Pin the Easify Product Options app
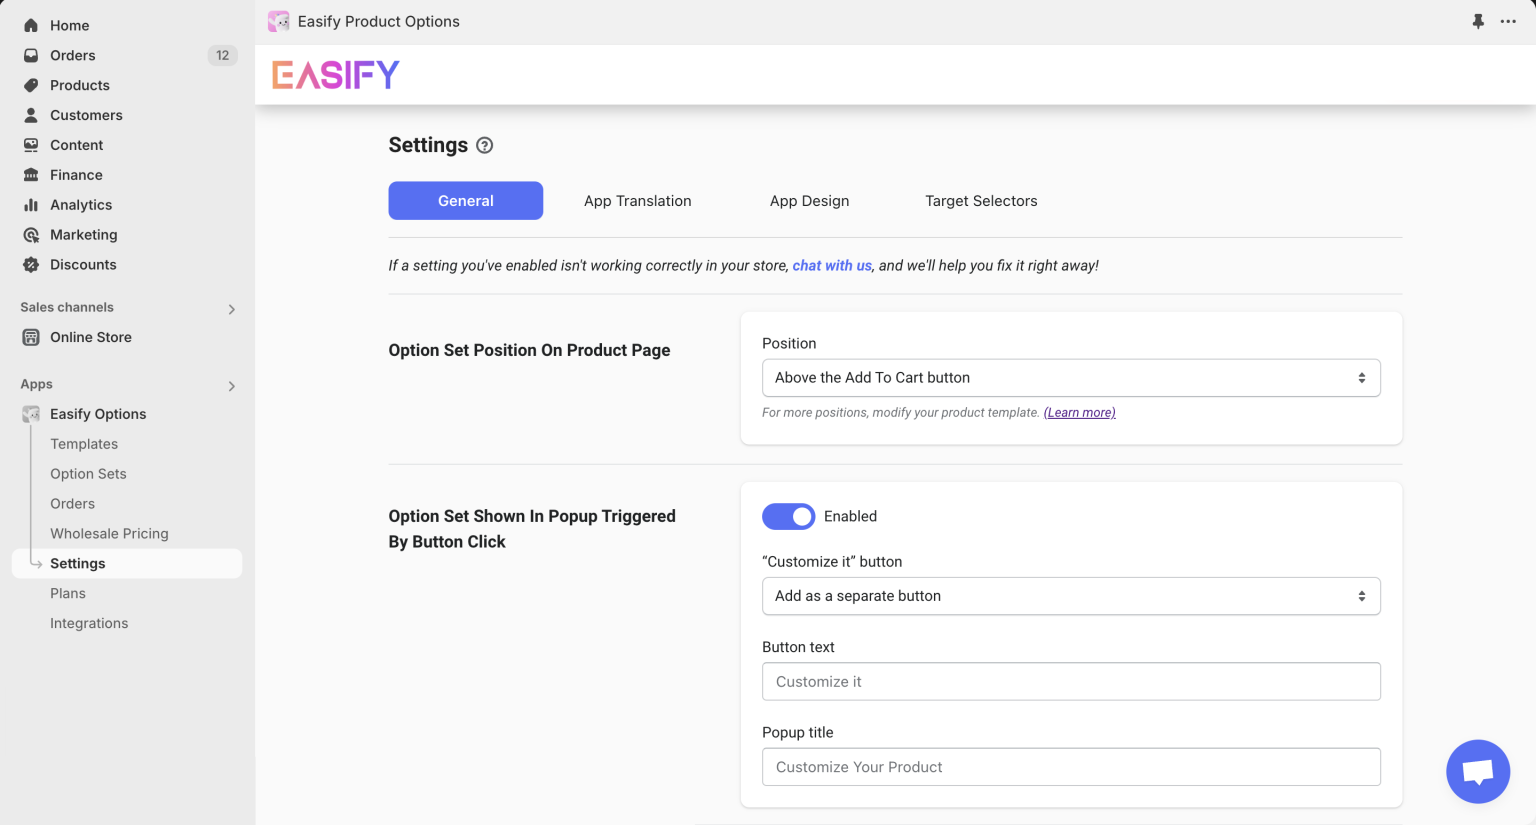1536x825 pixels. (1478, 21)
